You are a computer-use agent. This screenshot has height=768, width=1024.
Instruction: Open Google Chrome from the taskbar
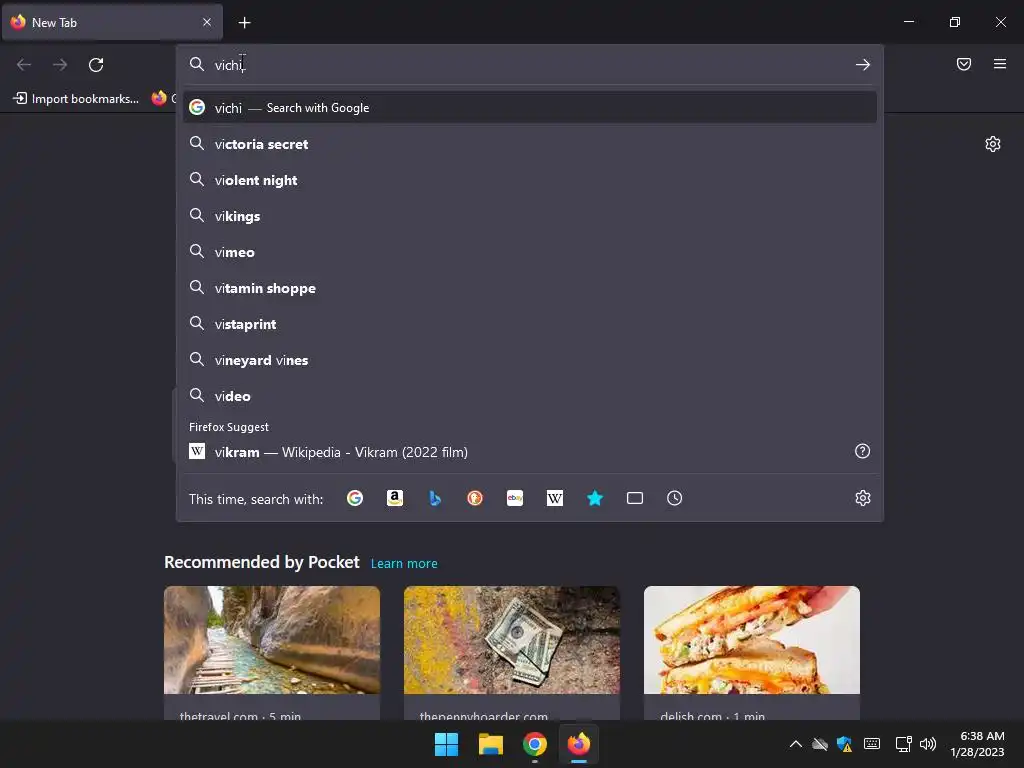pos(535,744)
